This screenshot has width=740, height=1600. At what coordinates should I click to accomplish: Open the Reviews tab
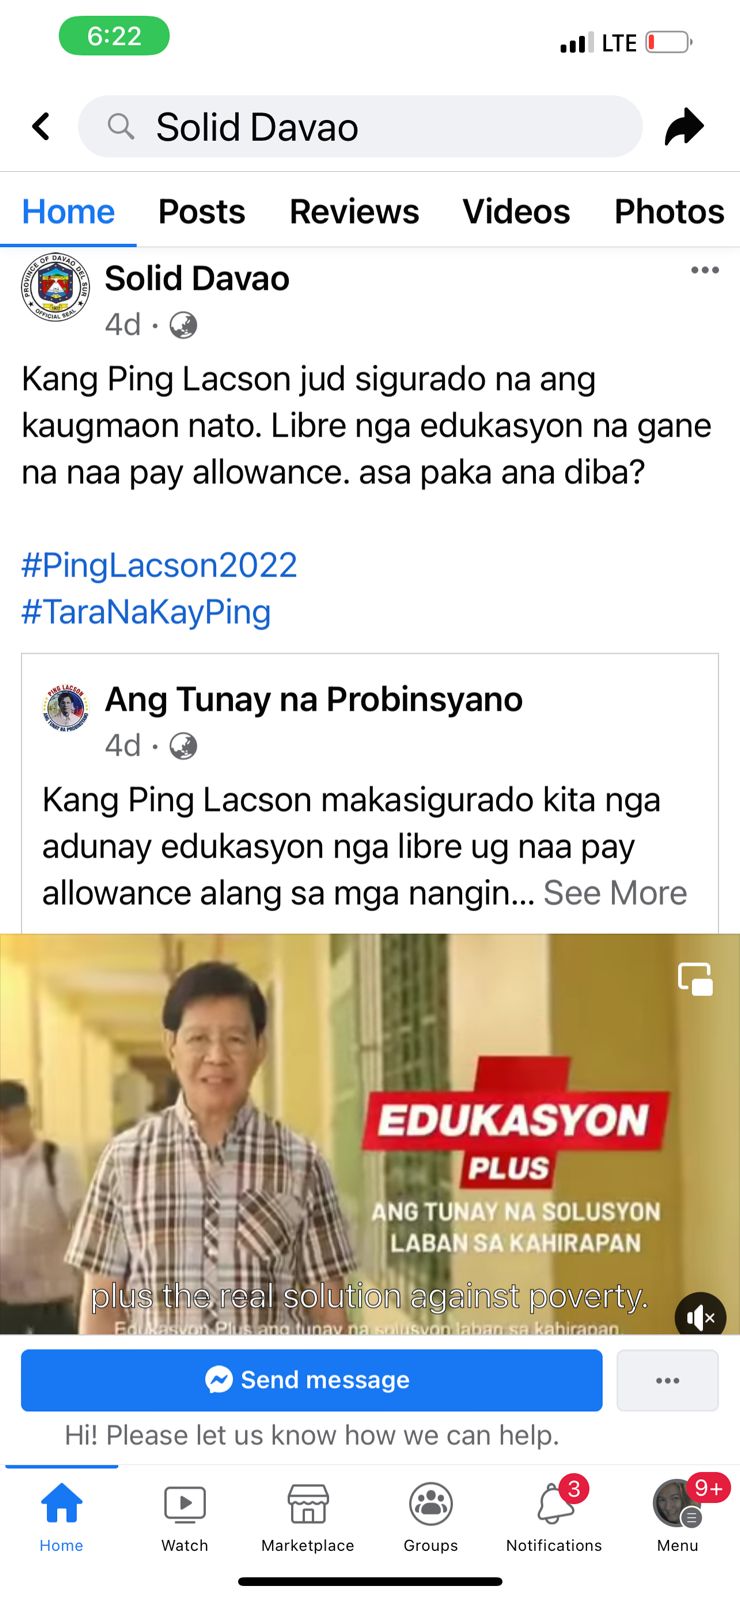coord(354,212)
